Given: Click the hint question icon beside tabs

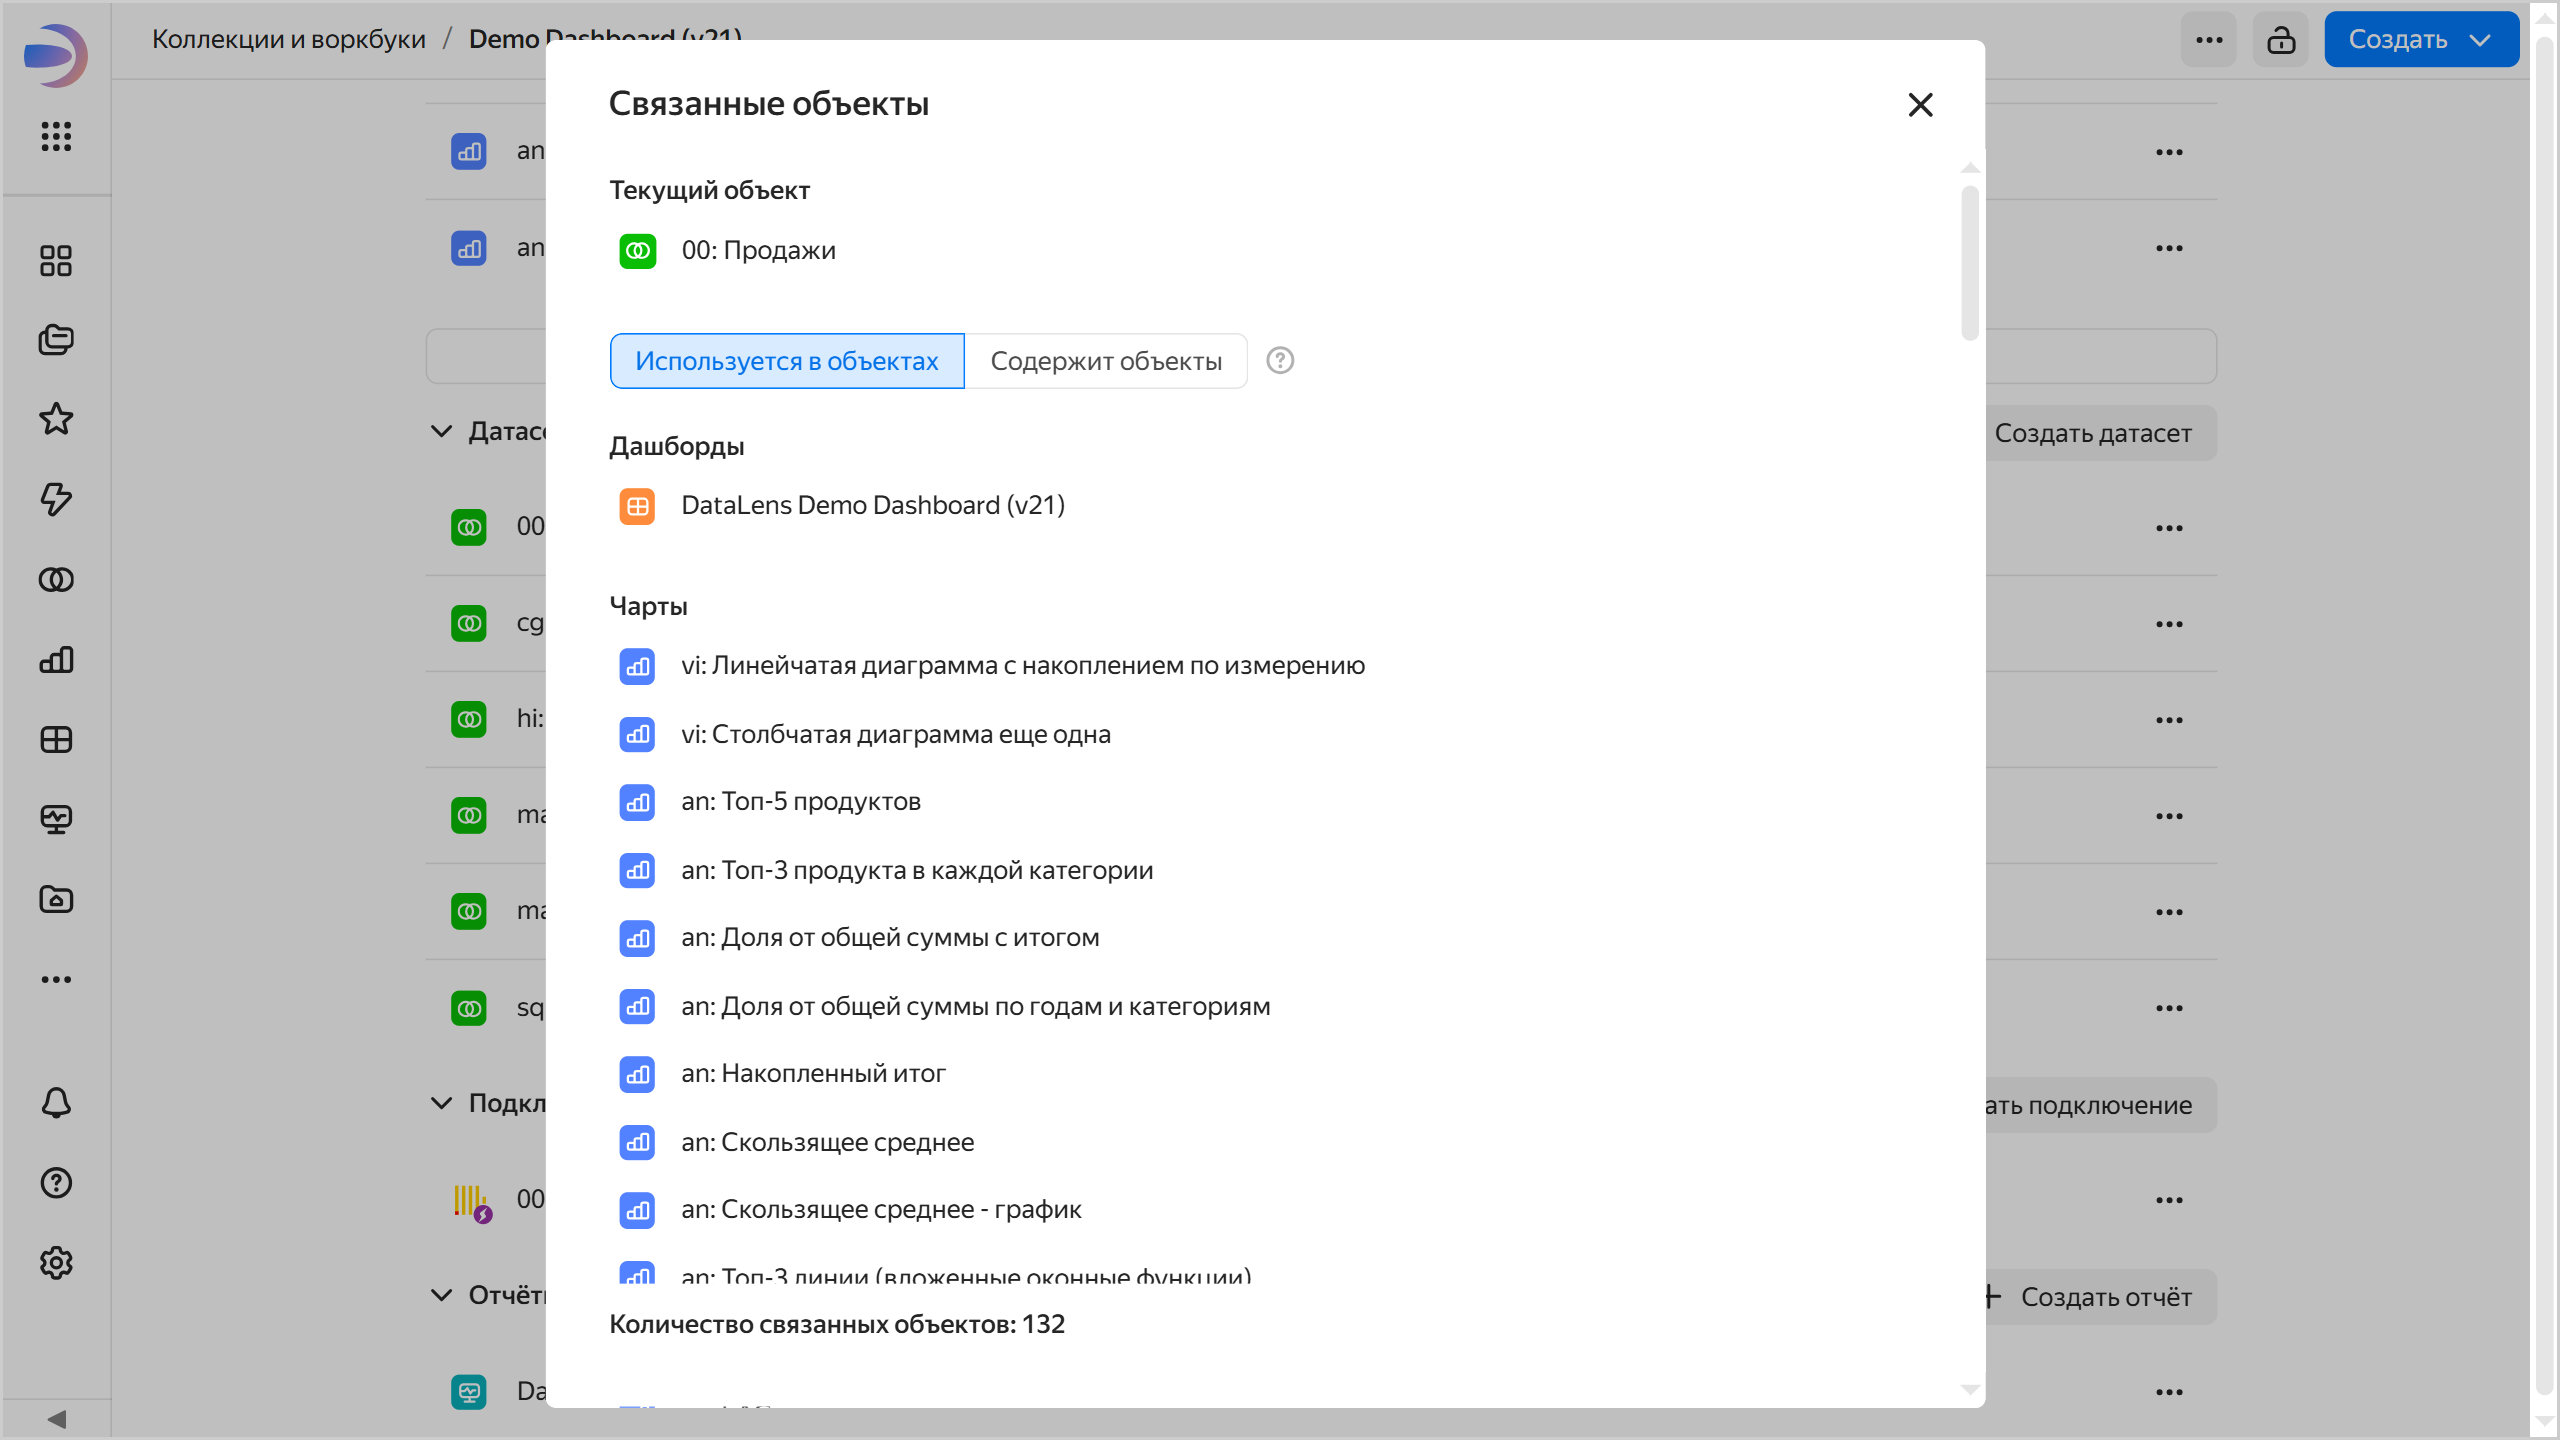Looking at the screenshot, I should coord(1280,360).
